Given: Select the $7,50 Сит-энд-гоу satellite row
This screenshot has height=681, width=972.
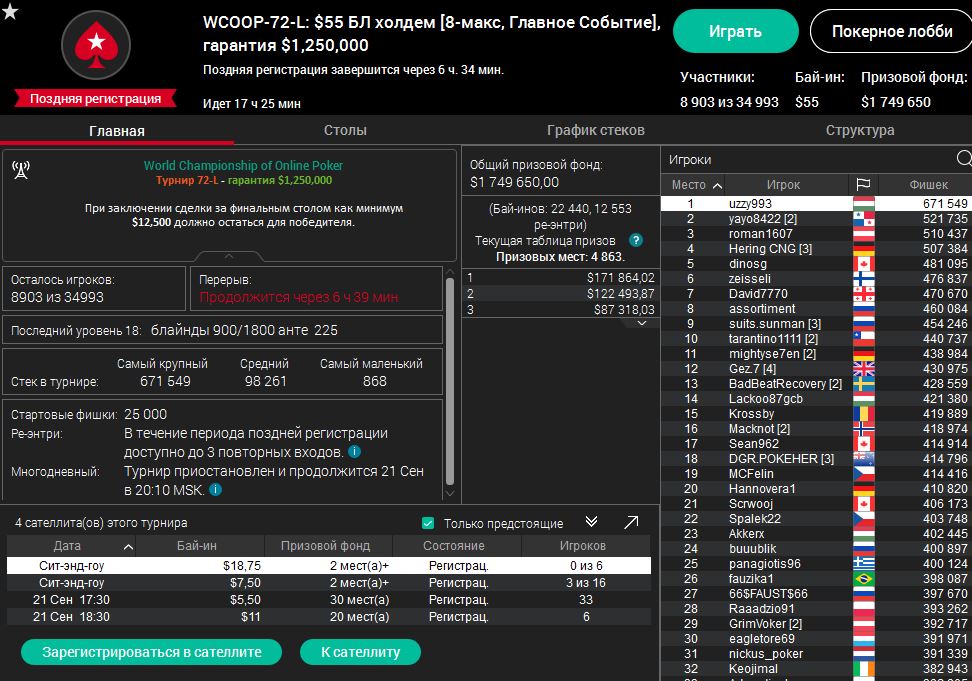Looking at the screenshot, I should click(329, 582).
